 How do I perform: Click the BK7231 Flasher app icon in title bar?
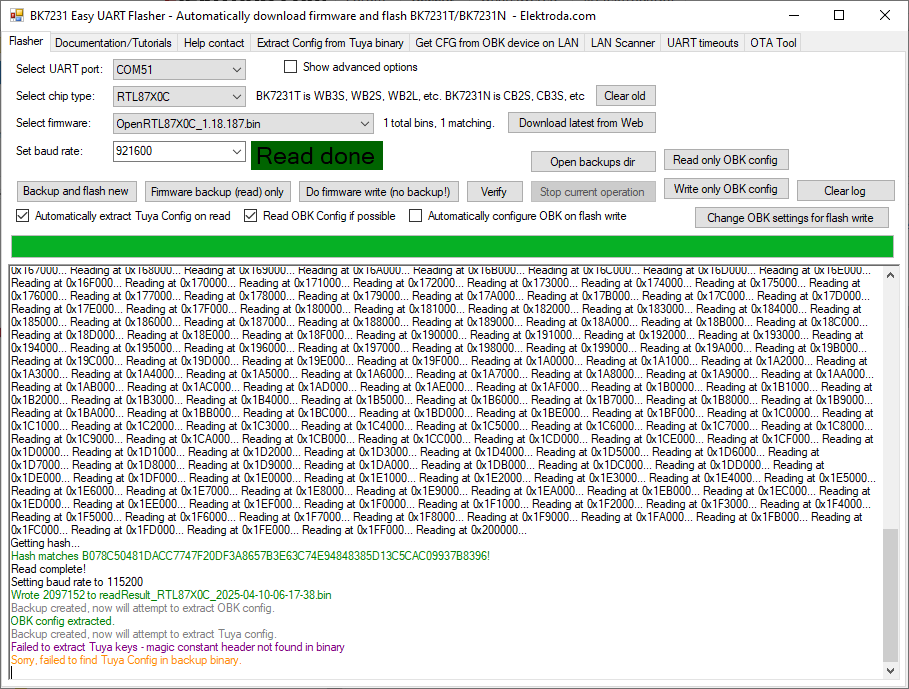tap(17, 16)
